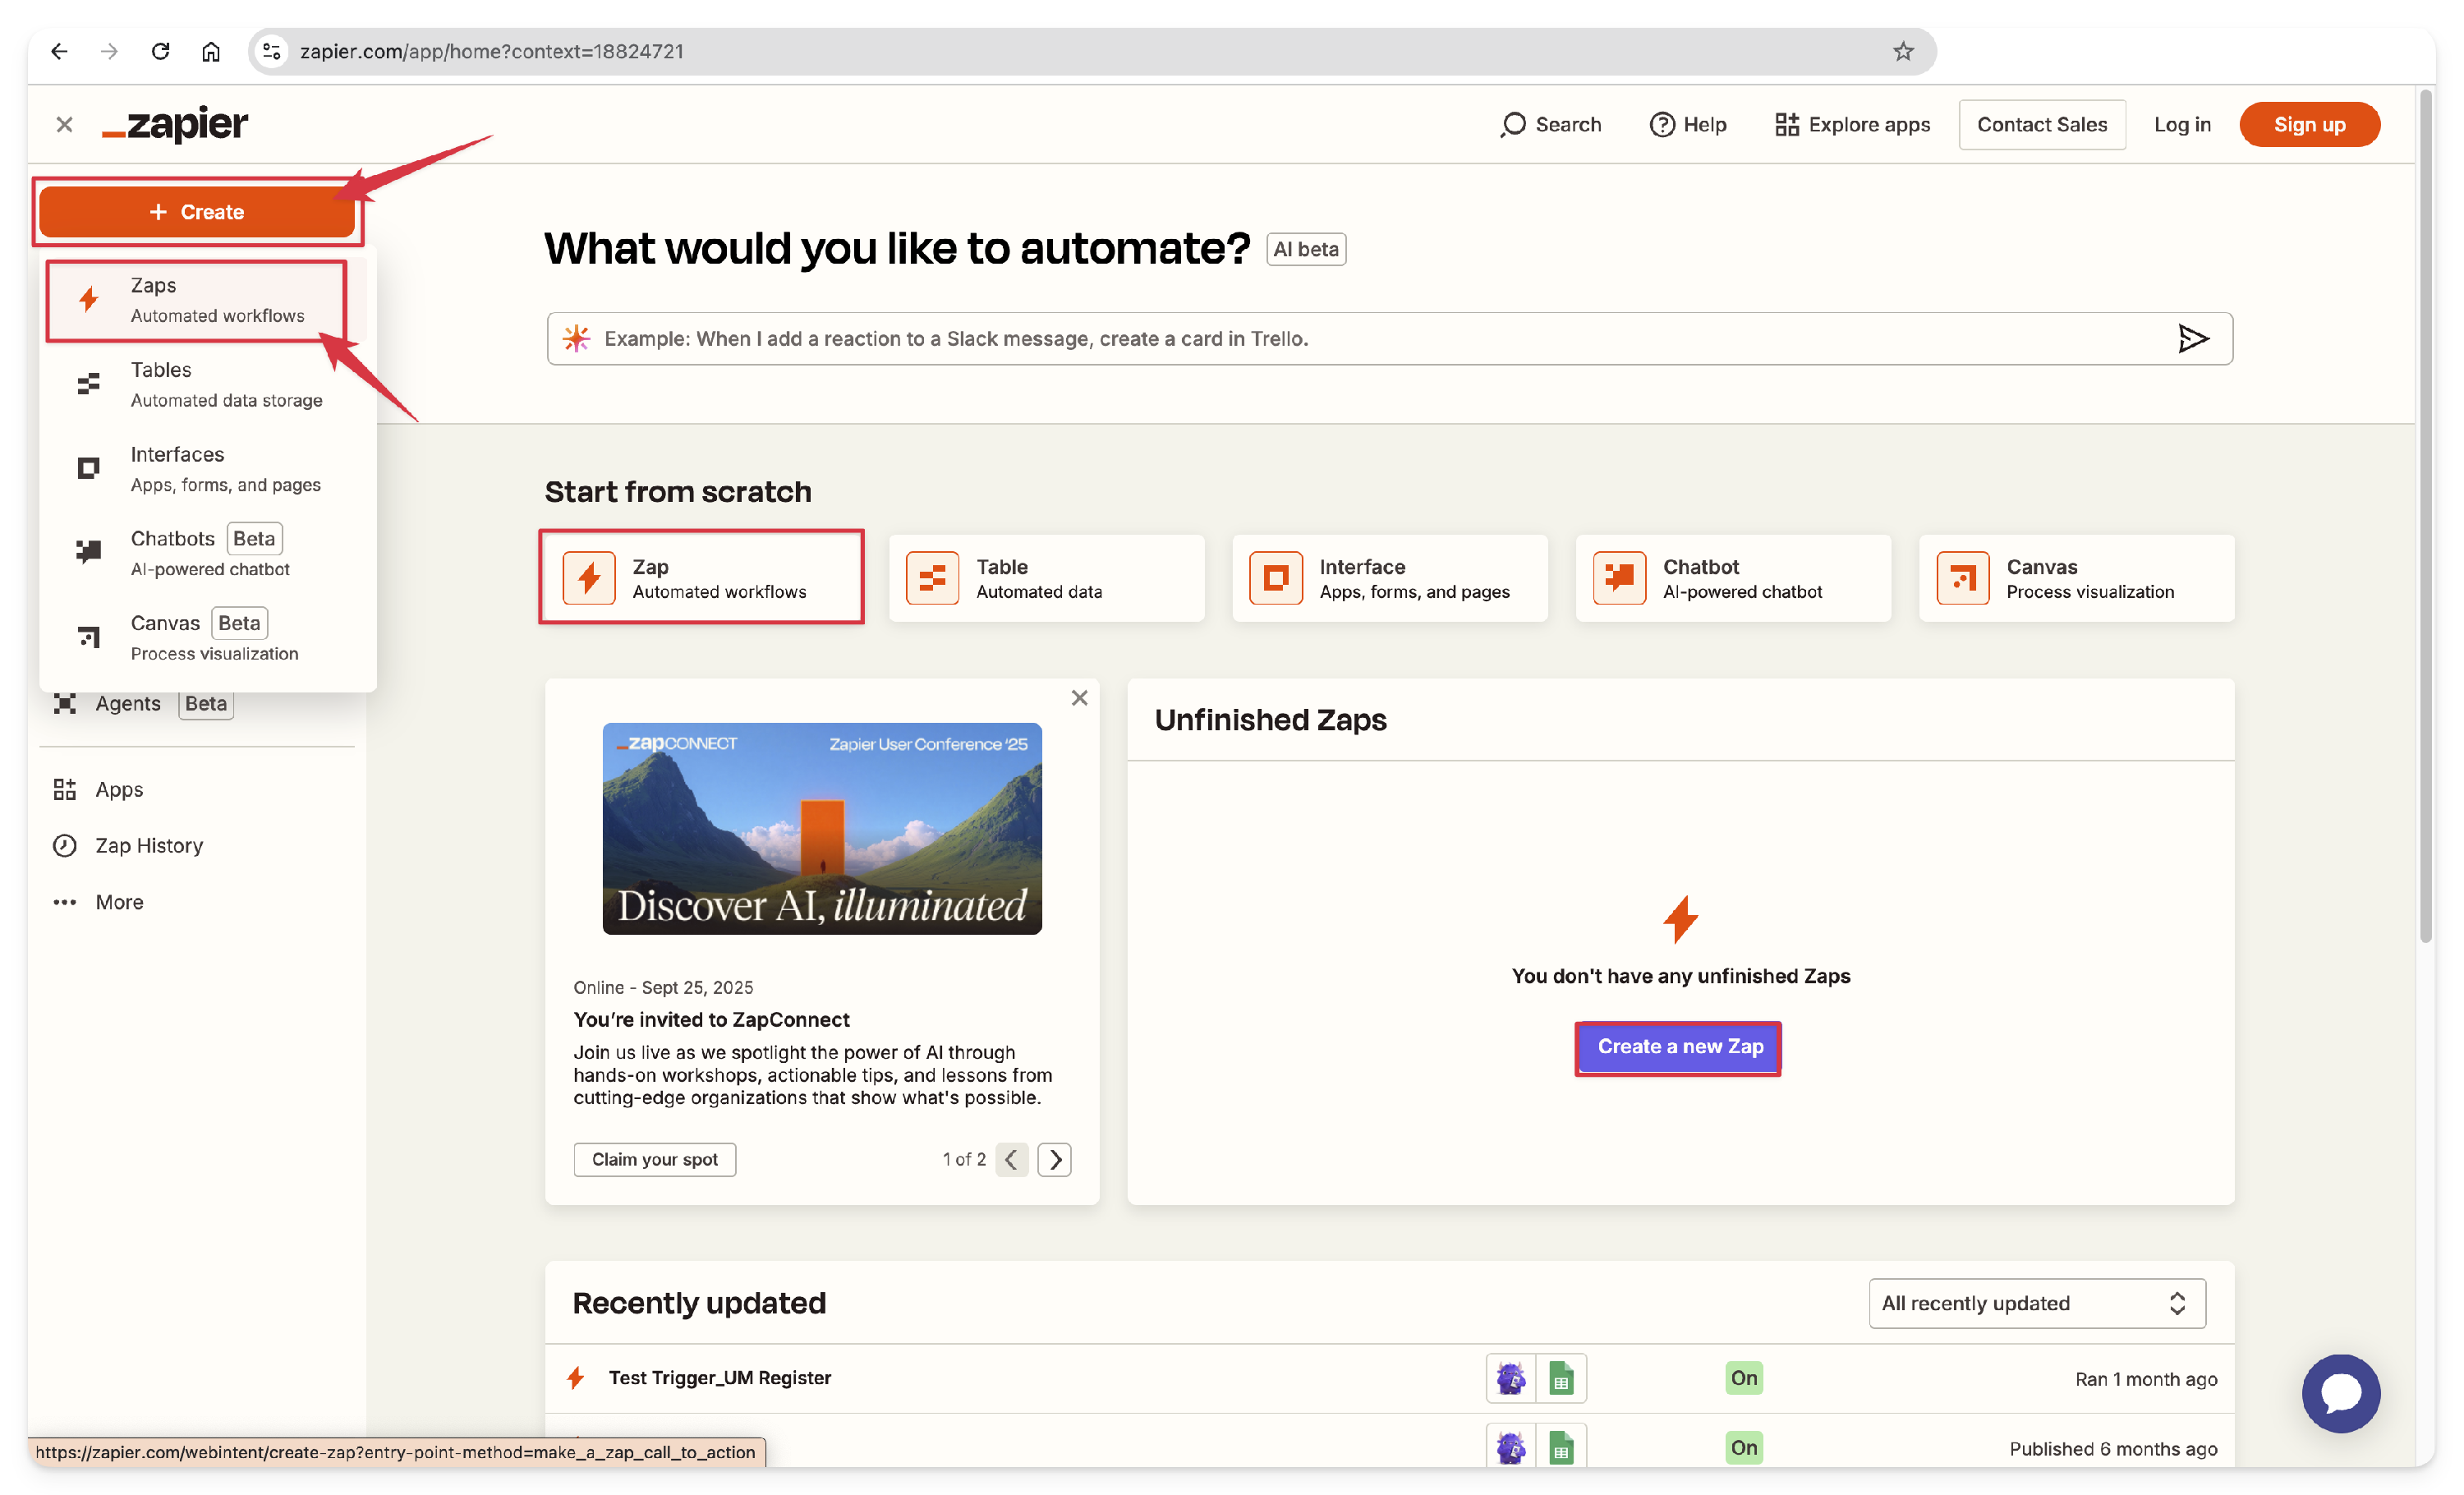Open the ZapConnect conference banner image
Image resolution: width=2464 pixels, height=1495 pixels.
click(821, 828)
